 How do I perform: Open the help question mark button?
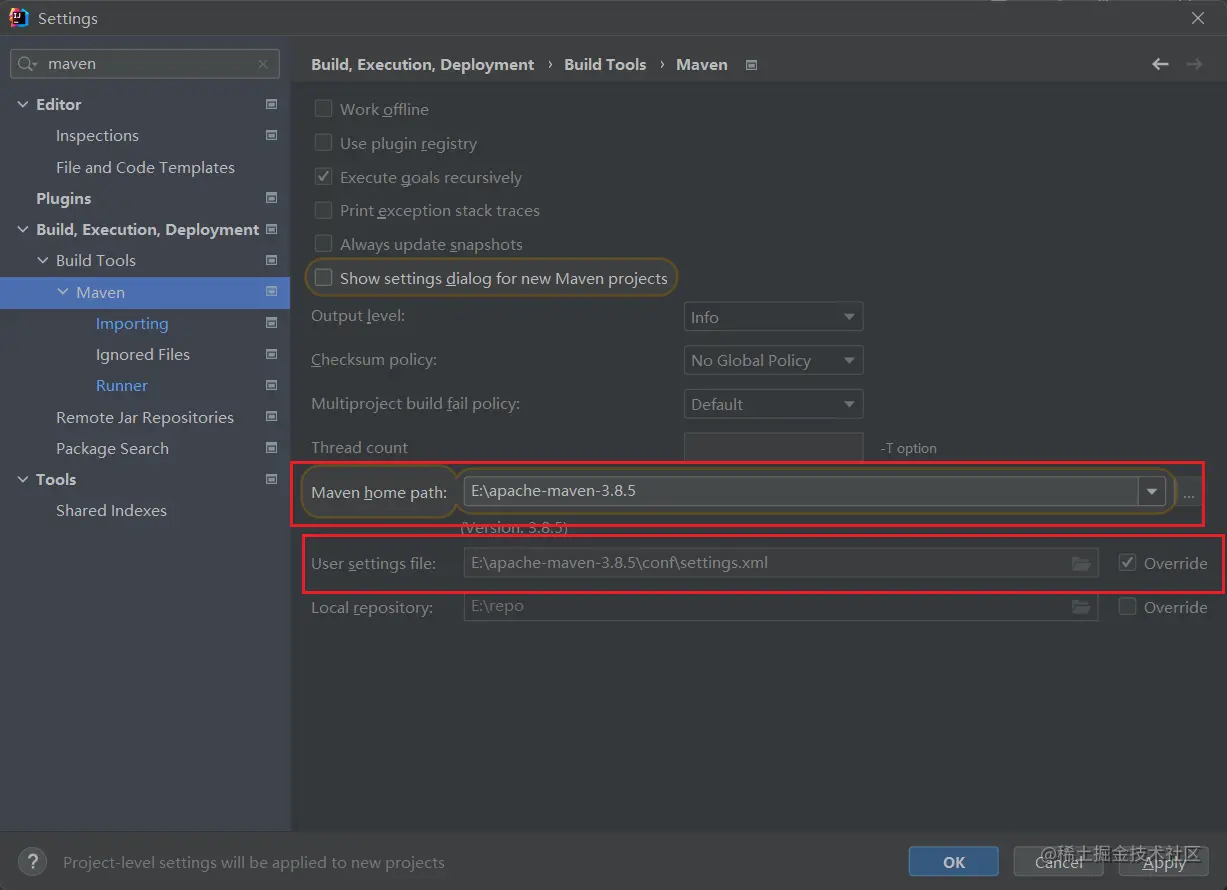32,861
